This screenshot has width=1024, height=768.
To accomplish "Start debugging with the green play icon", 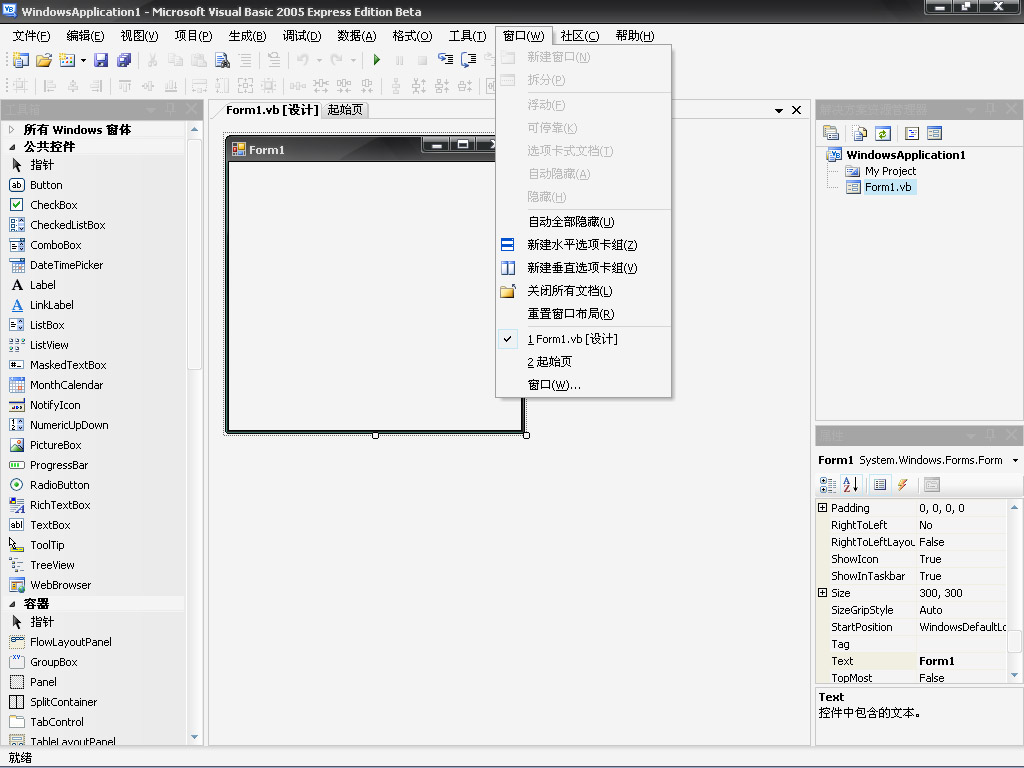I will pyautogui.click(x=376, y=60).
